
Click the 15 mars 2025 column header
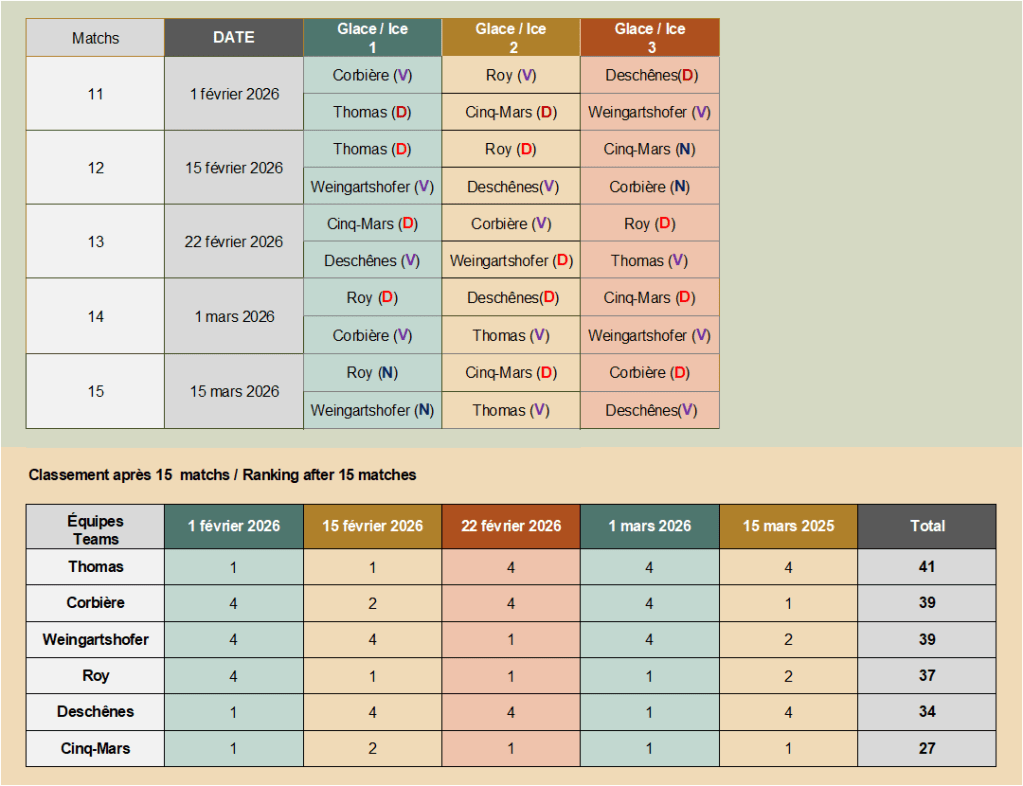[x=788, y=526]
